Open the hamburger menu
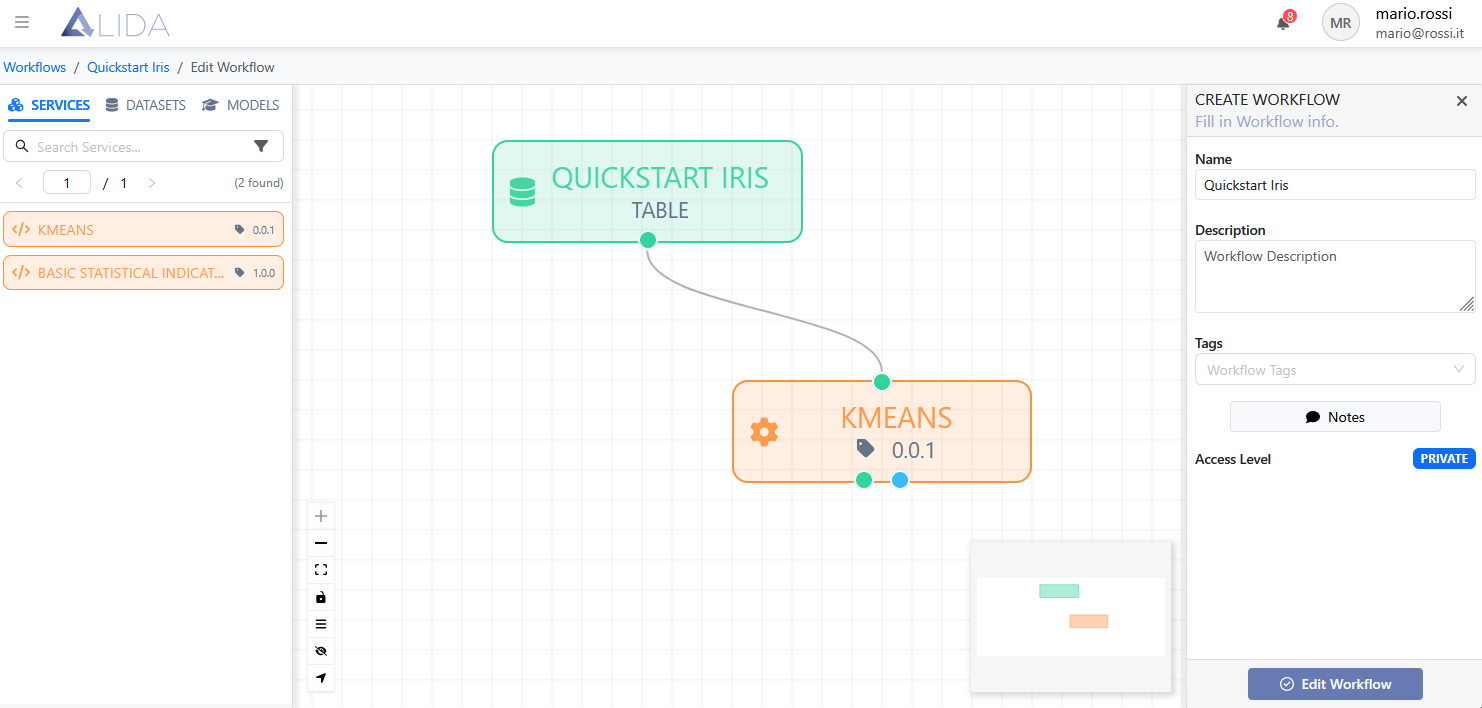The height and width of the screenshot is (708, 1482). (x=22, y=22)
